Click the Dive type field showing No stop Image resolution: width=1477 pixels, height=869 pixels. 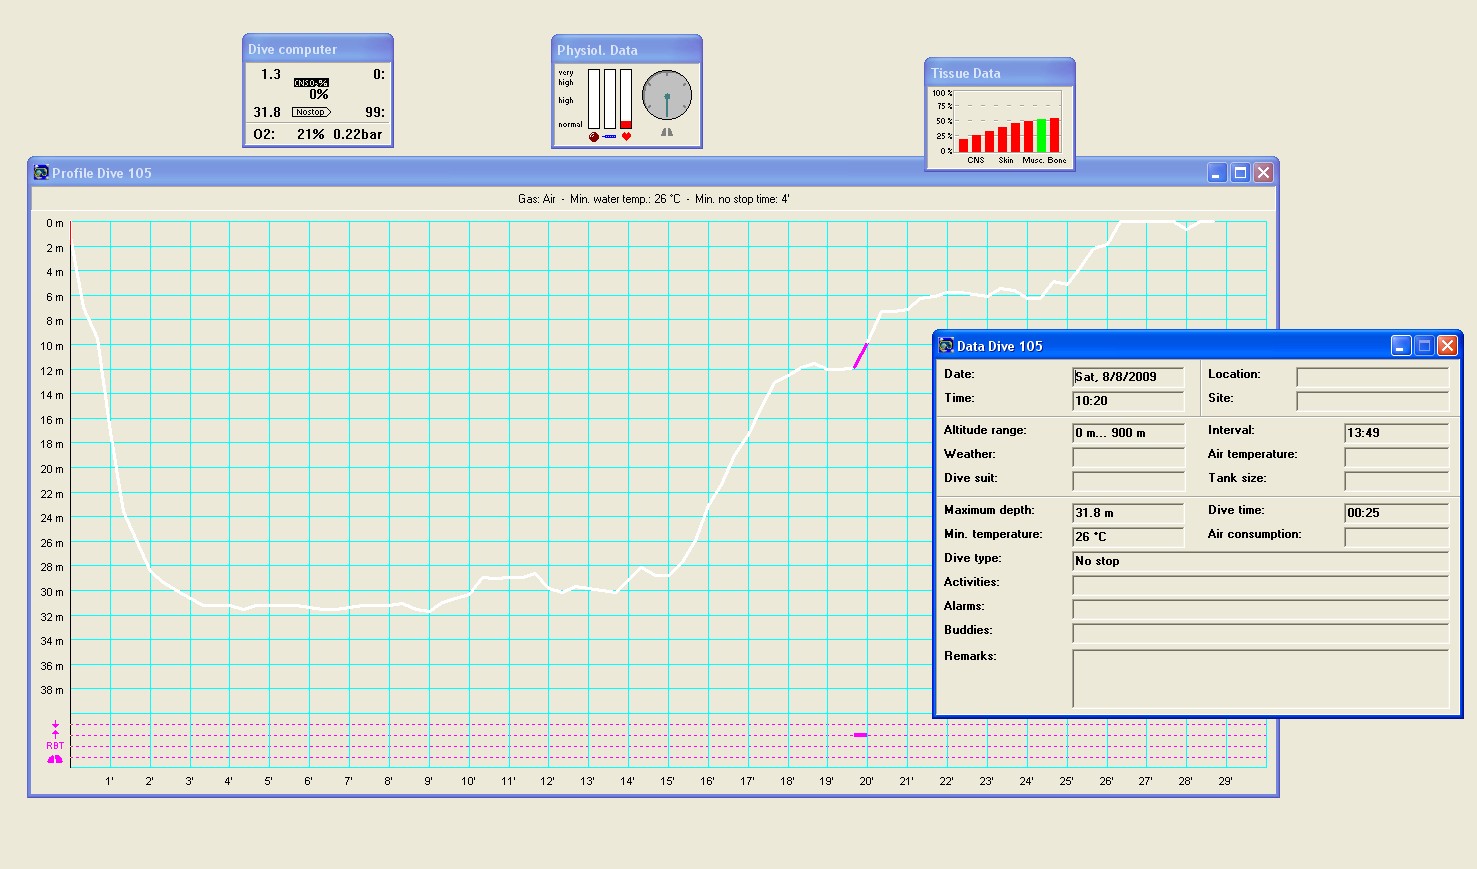1259,561
